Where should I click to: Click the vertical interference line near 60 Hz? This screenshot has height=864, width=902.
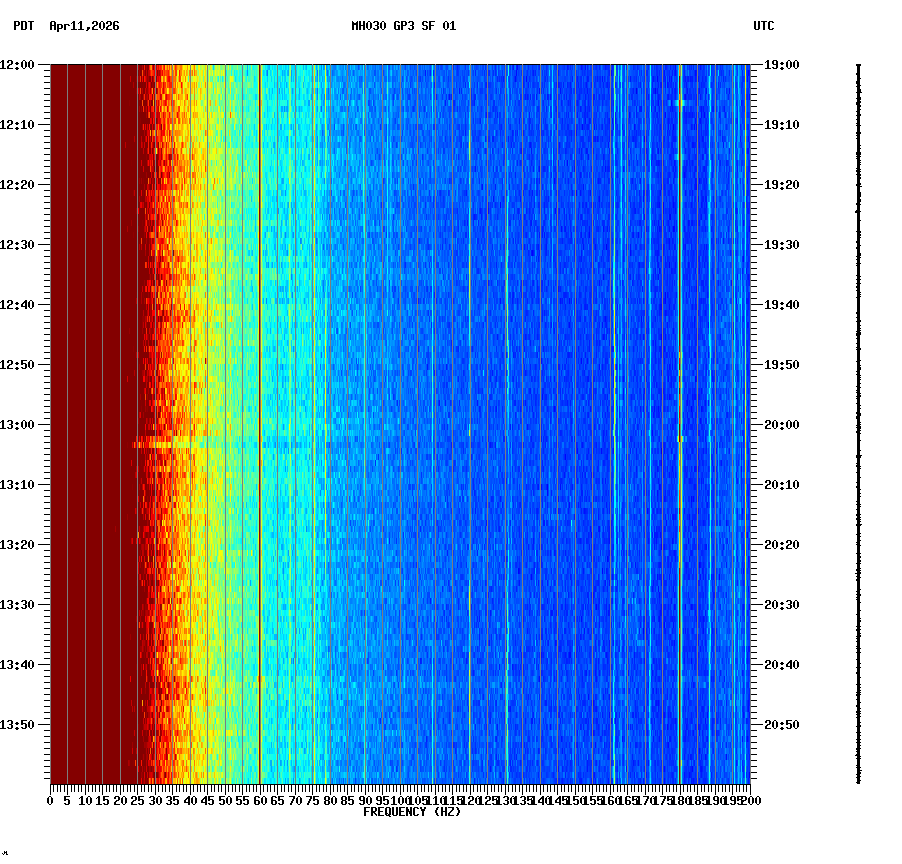[x=258, y=400]
